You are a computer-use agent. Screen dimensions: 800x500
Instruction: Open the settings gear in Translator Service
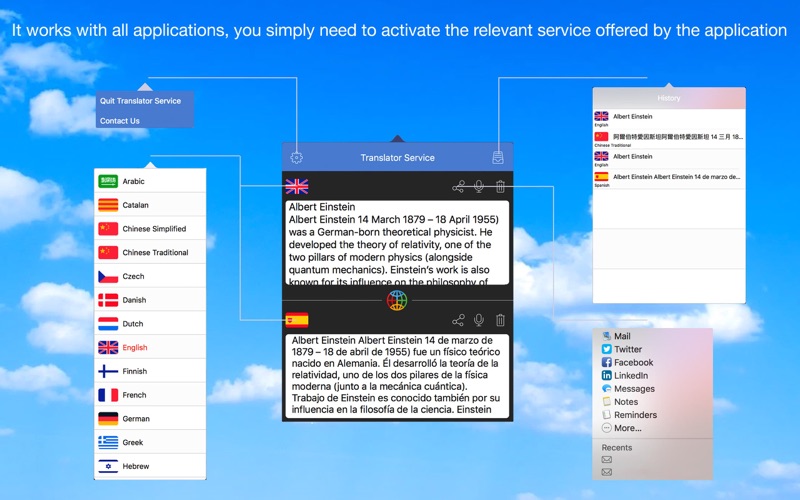coord(296,157)
